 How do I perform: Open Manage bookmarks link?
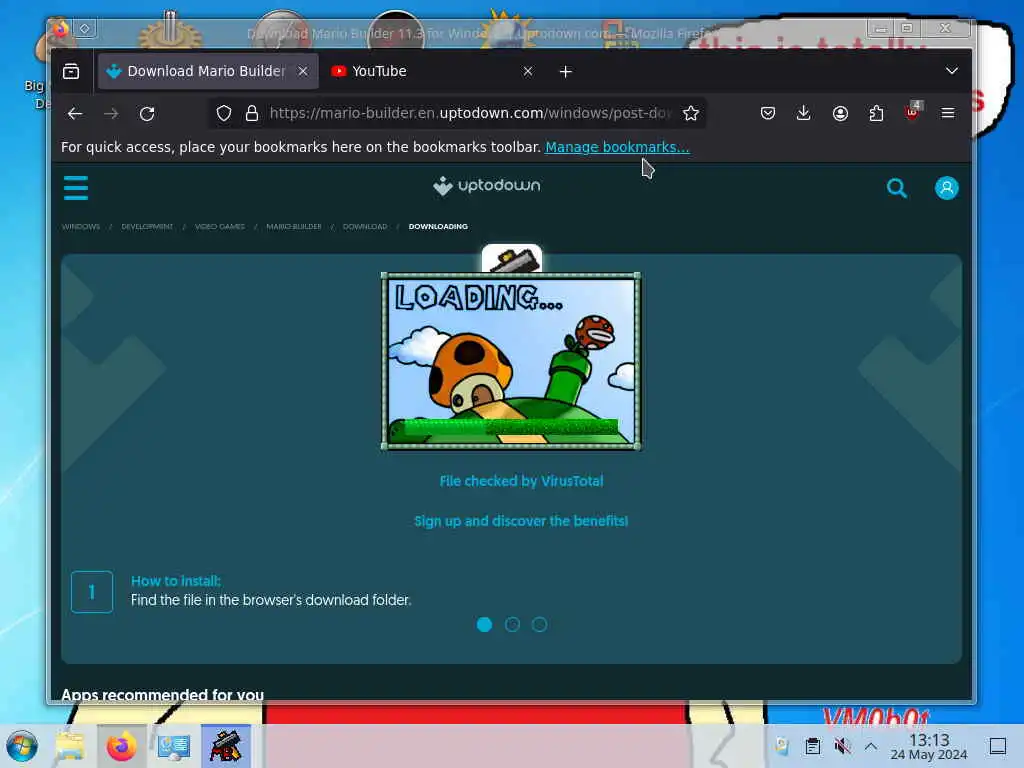(x=617, y=147)
